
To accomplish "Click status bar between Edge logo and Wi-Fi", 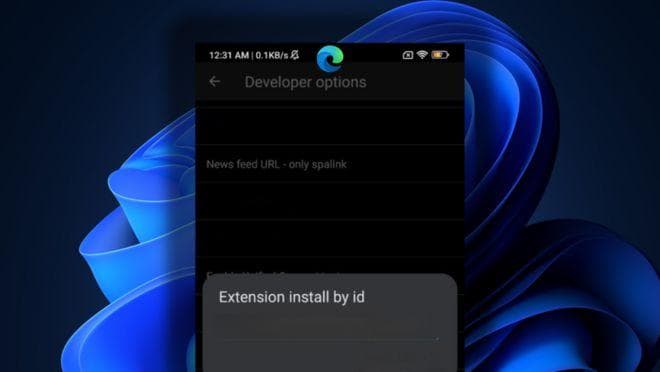I will pos(373,55).
